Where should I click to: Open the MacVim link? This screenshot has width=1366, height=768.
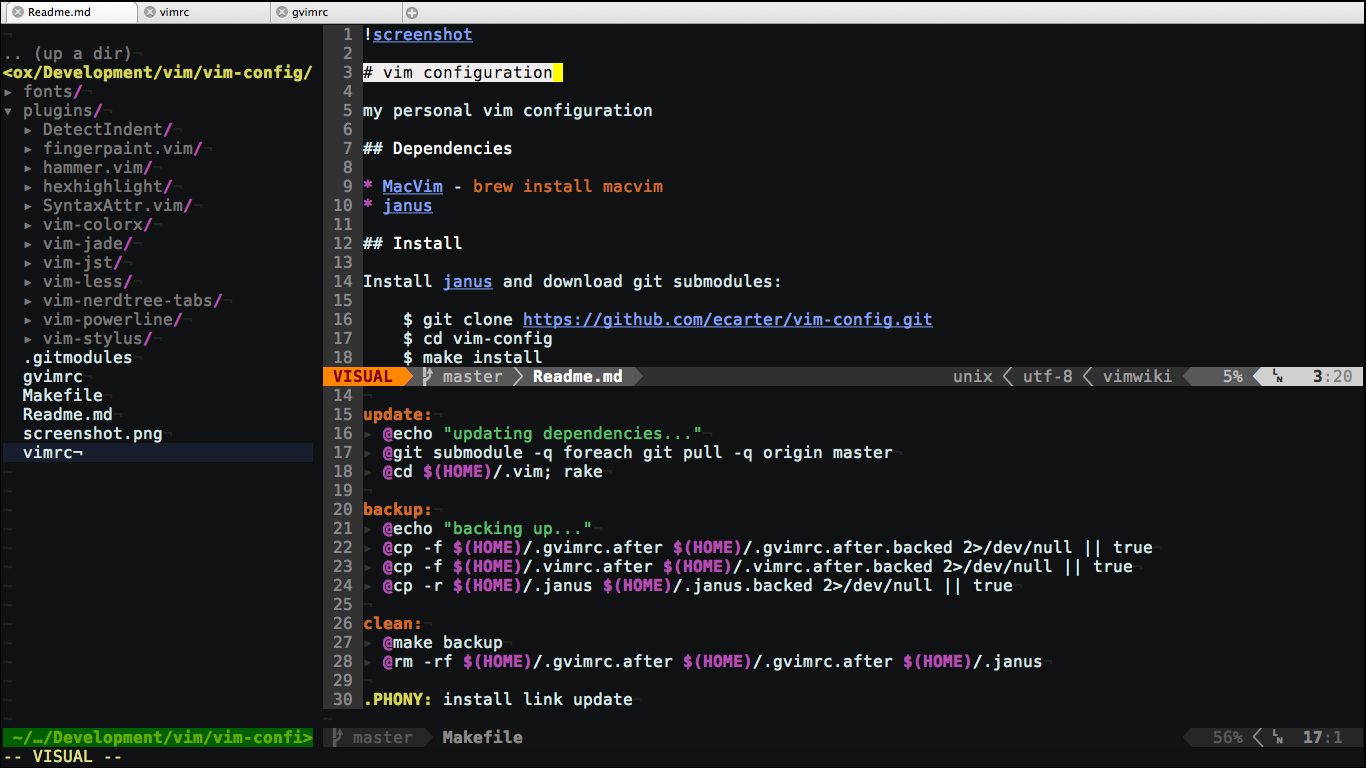[x=412, y=186]
